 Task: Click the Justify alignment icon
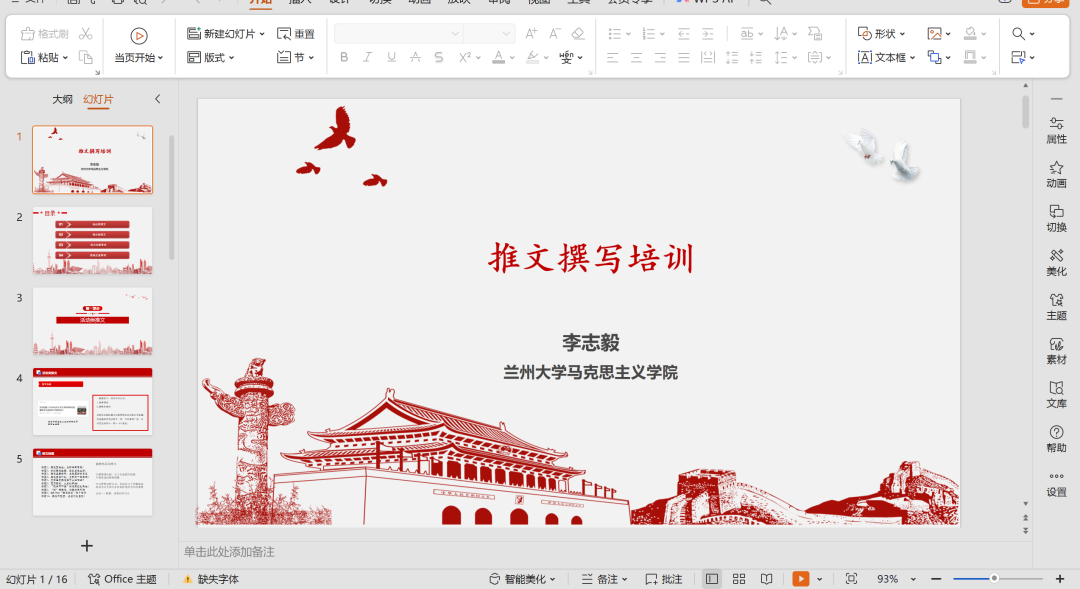click(683, 57)
